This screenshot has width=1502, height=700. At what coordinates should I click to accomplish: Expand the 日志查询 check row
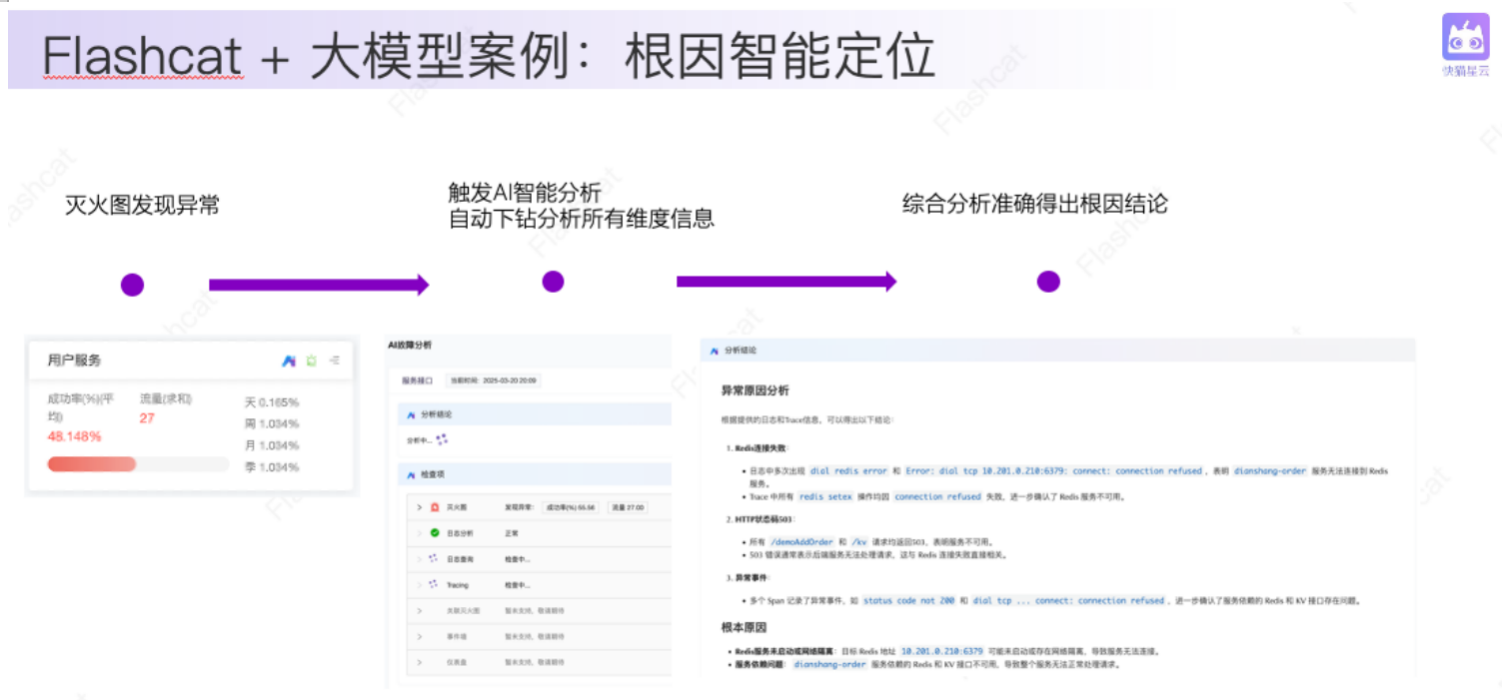(420, 559)
